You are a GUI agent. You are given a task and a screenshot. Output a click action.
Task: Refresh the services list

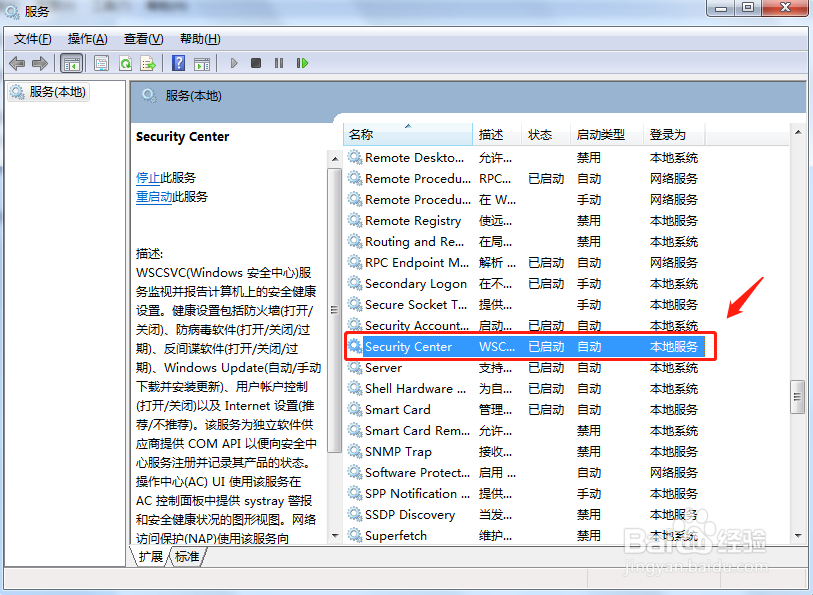tap(125, 62)
